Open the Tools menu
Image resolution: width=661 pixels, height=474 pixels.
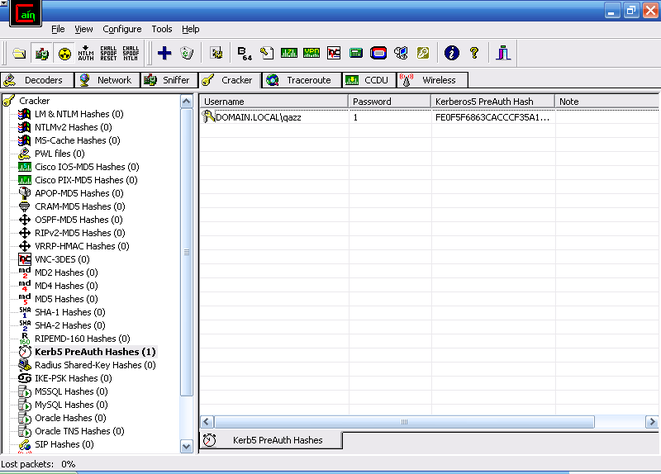coord(162,29)
